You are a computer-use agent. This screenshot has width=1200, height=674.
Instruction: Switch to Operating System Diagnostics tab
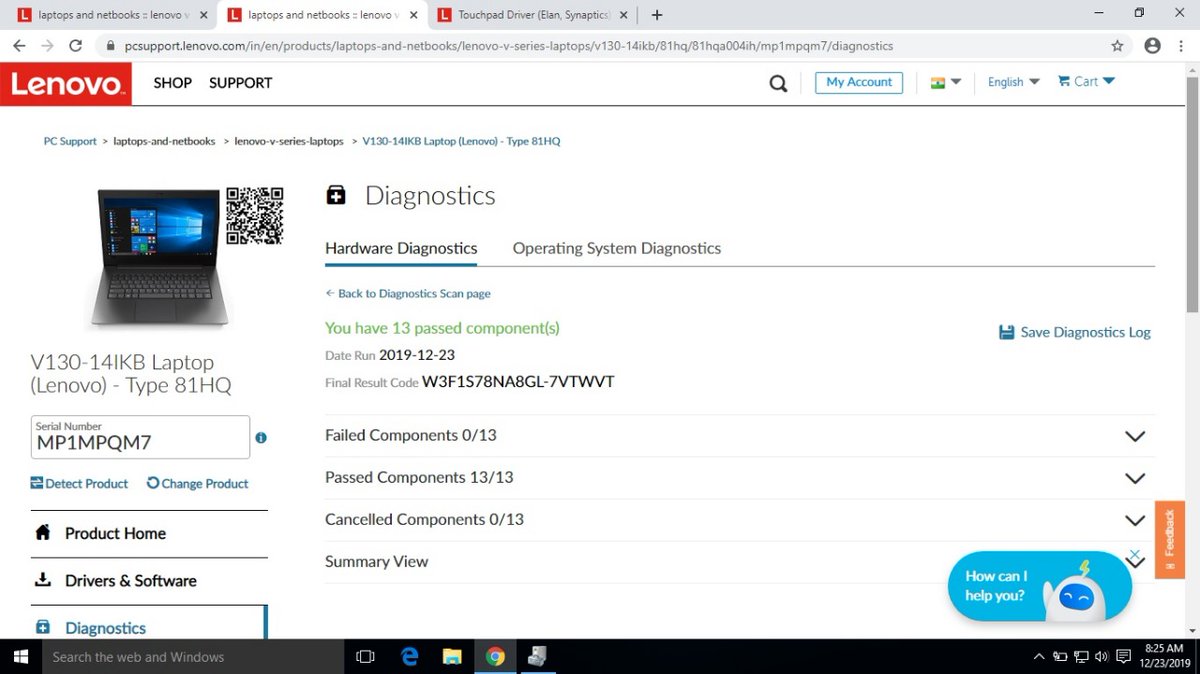(617, 248)
